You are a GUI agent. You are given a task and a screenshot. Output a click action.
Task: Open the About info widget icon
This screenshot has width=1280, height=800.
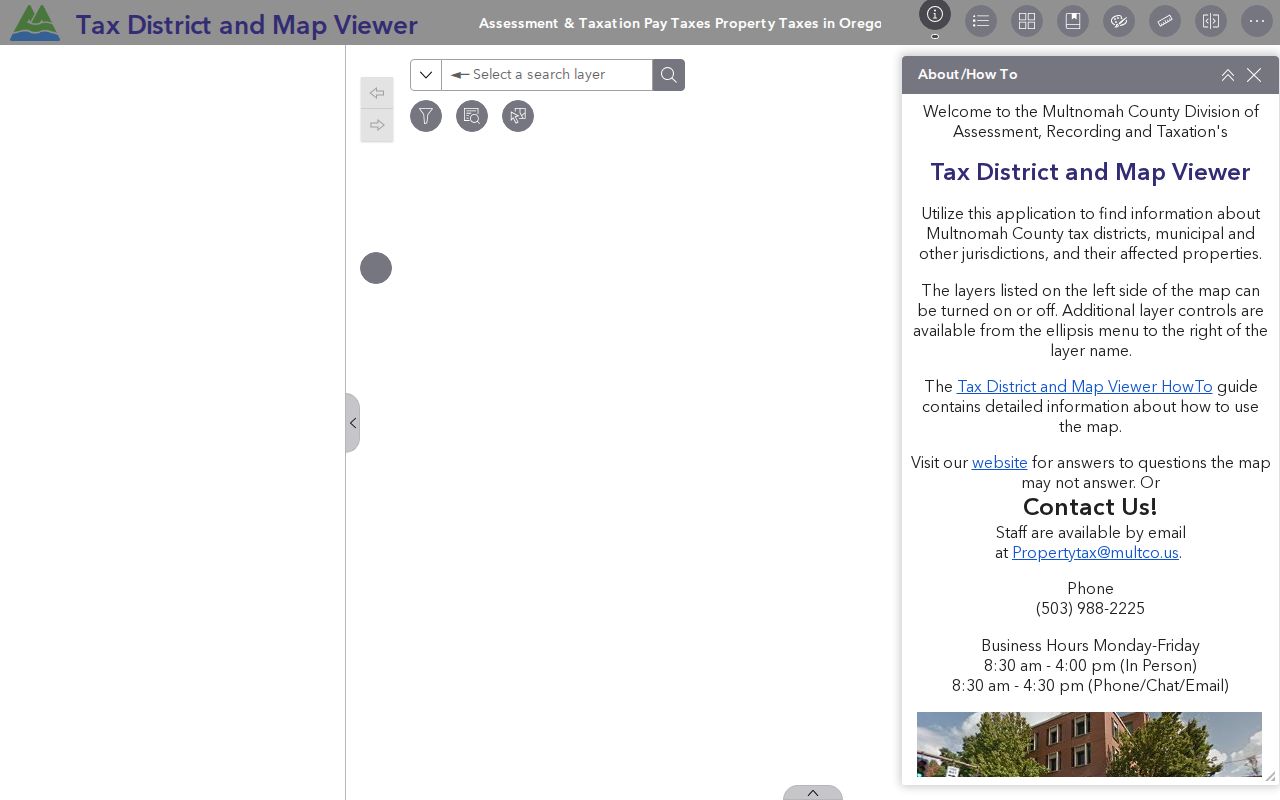[935, 15]
